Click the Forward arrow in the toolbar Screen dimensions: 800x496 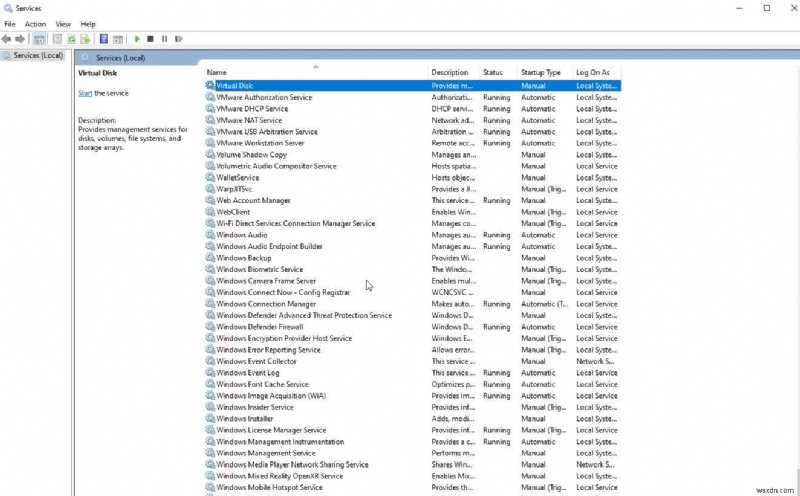tap(20, 39)
